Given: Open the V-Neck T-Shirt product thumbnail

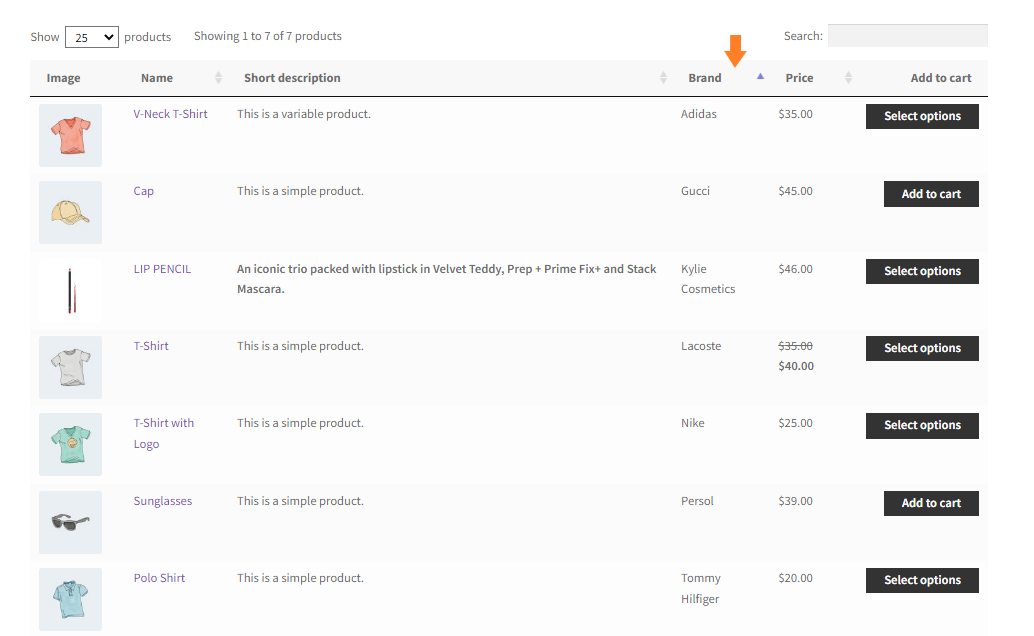Looking at the screenshot, I should (x=71, y=135).
